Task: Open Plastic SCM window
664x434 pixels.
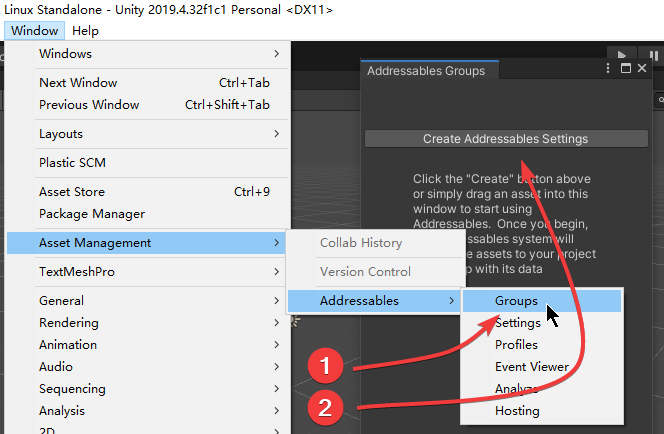Action: (x=148, y=163)
